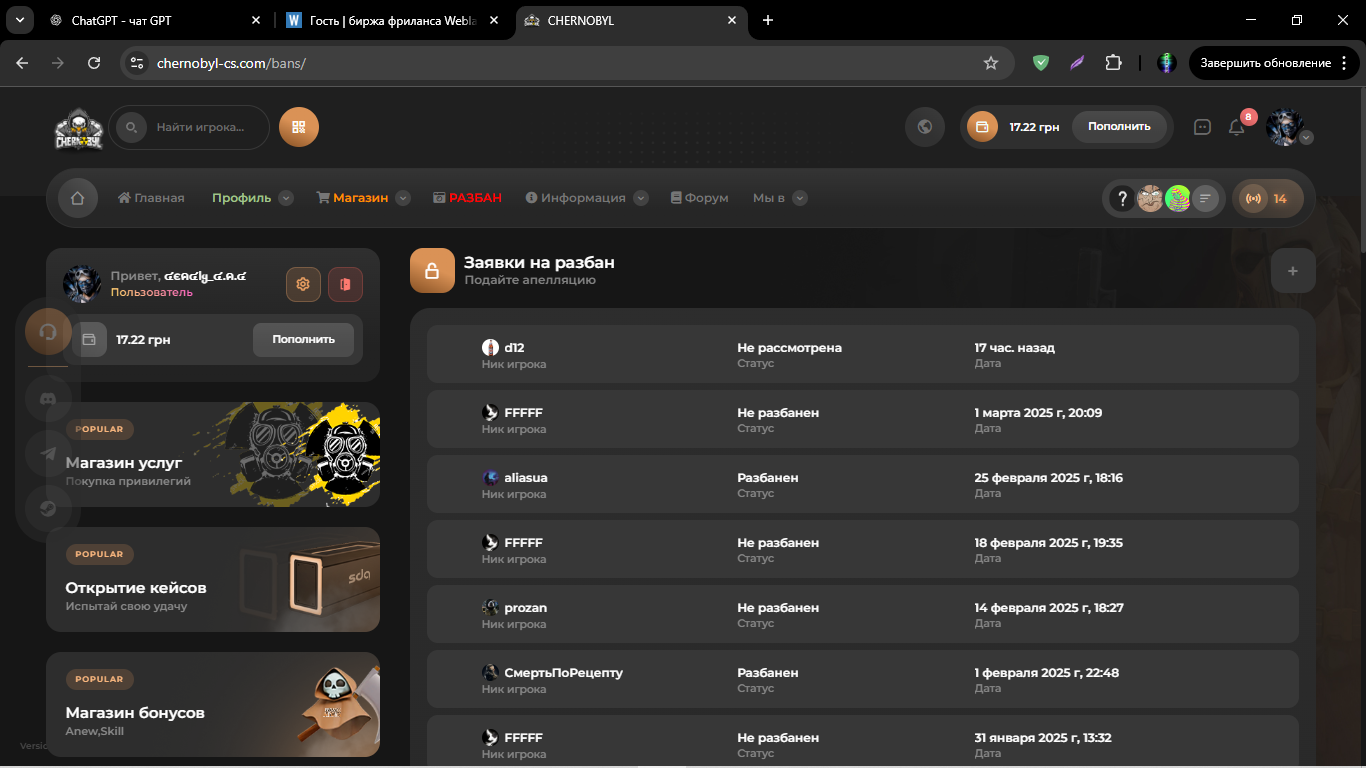Open the РАЗБАН menu item
Image resolution: width=1366 pixels, height=768 pixels.
pyautogui.click(x=467, y=198)
